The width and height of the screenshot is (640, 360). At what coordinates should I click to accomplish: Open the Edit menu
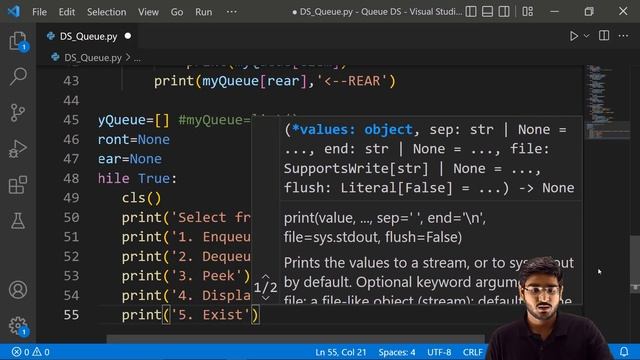click(67, 12)
